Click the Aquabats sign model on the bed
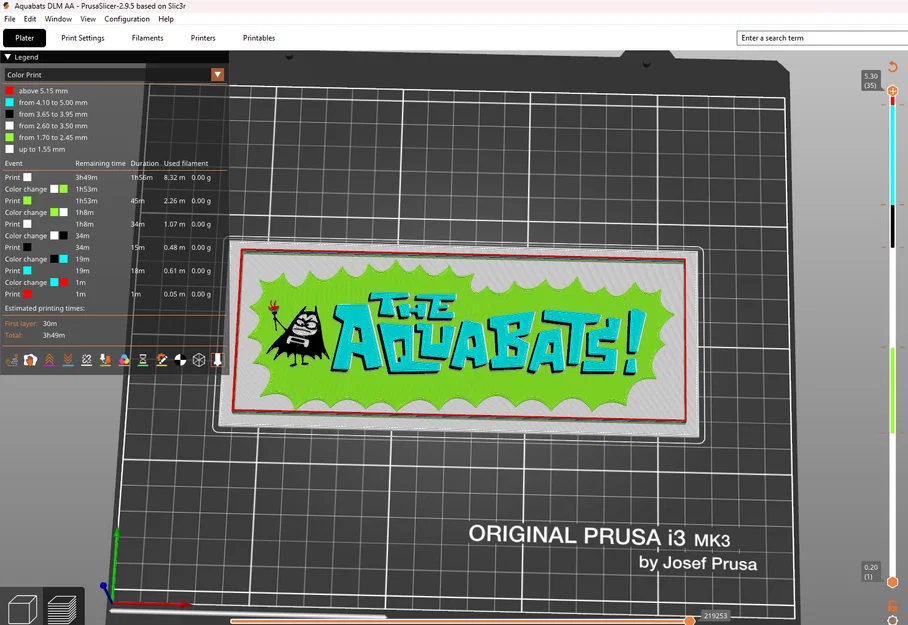Screen dimensions: 908x625 (x=460, y=339)
